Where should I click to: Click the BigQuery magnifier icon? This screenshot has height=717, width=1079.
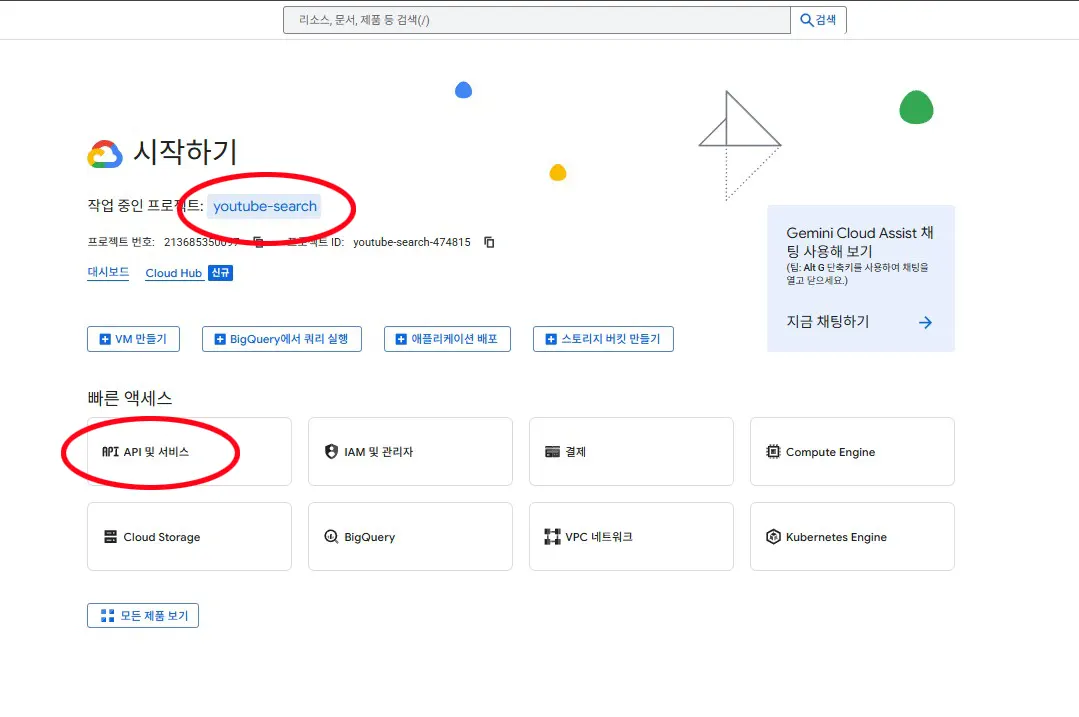point(331,536)
